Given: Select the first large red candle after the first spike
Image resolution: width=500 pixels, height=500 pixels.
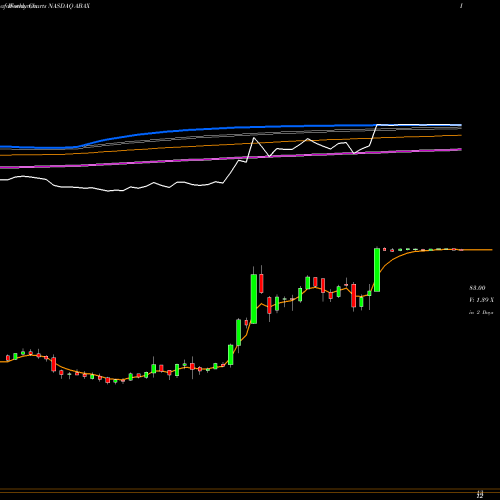Looking at the screenshot, I should coord(261,283).
